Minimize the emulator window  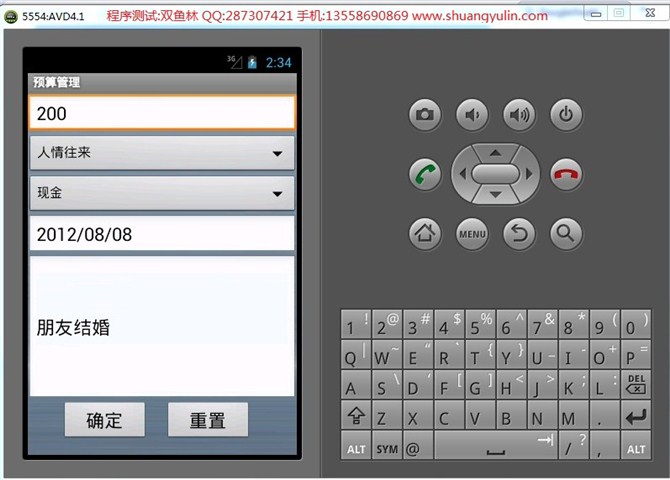pos(596,14)
